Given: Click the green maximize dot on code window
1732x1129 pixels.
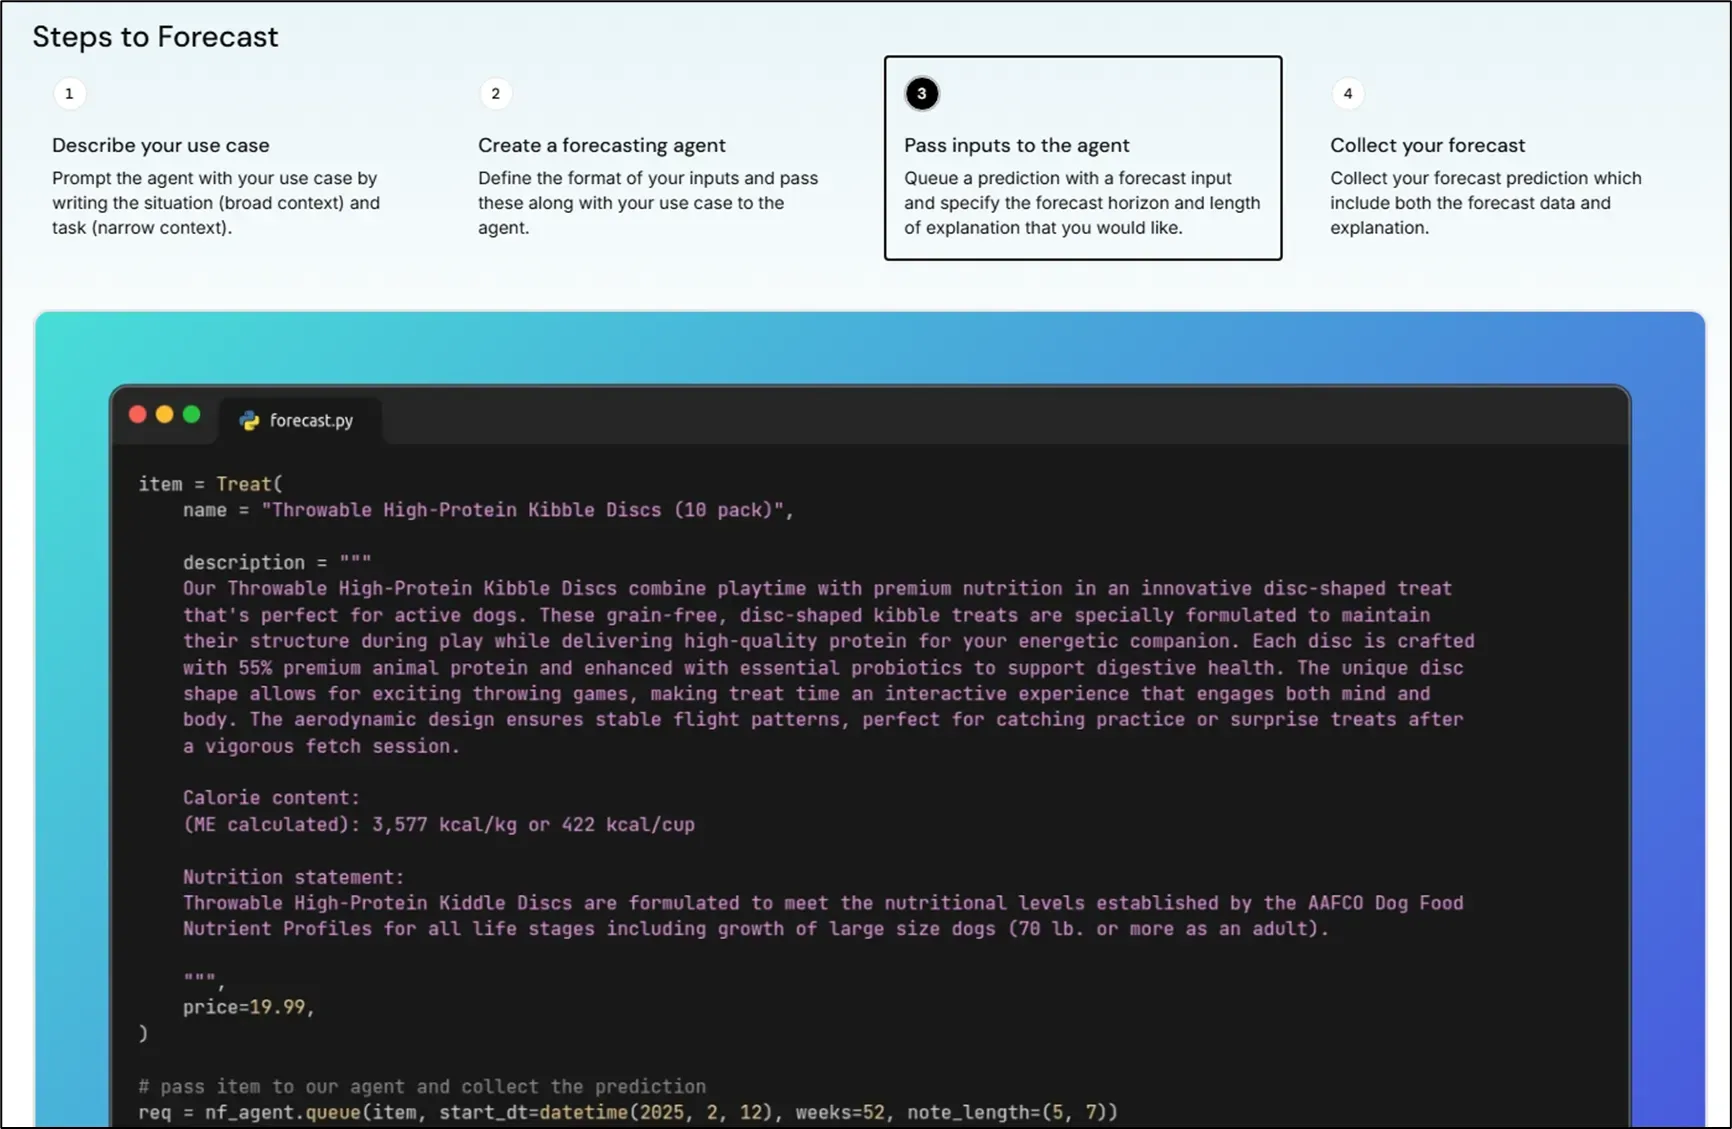Looking at the screenshot, I should click(192, 415).
